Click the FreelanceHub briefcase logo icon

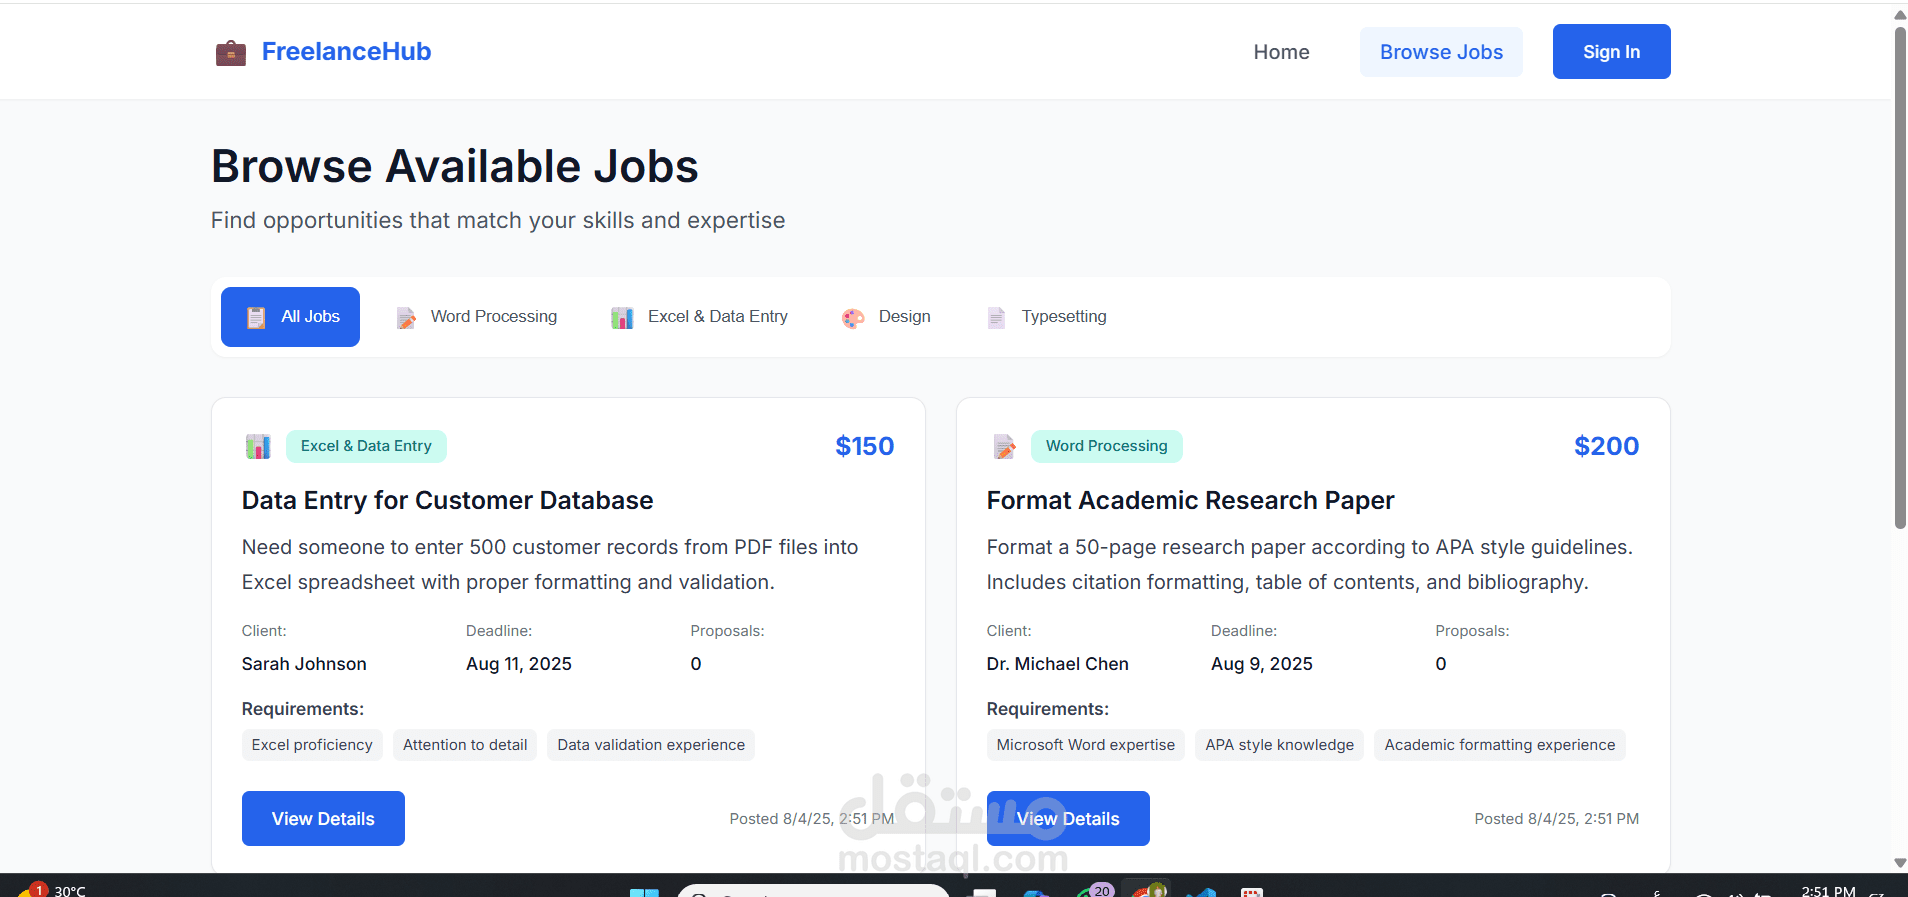[x=231, y=52]
